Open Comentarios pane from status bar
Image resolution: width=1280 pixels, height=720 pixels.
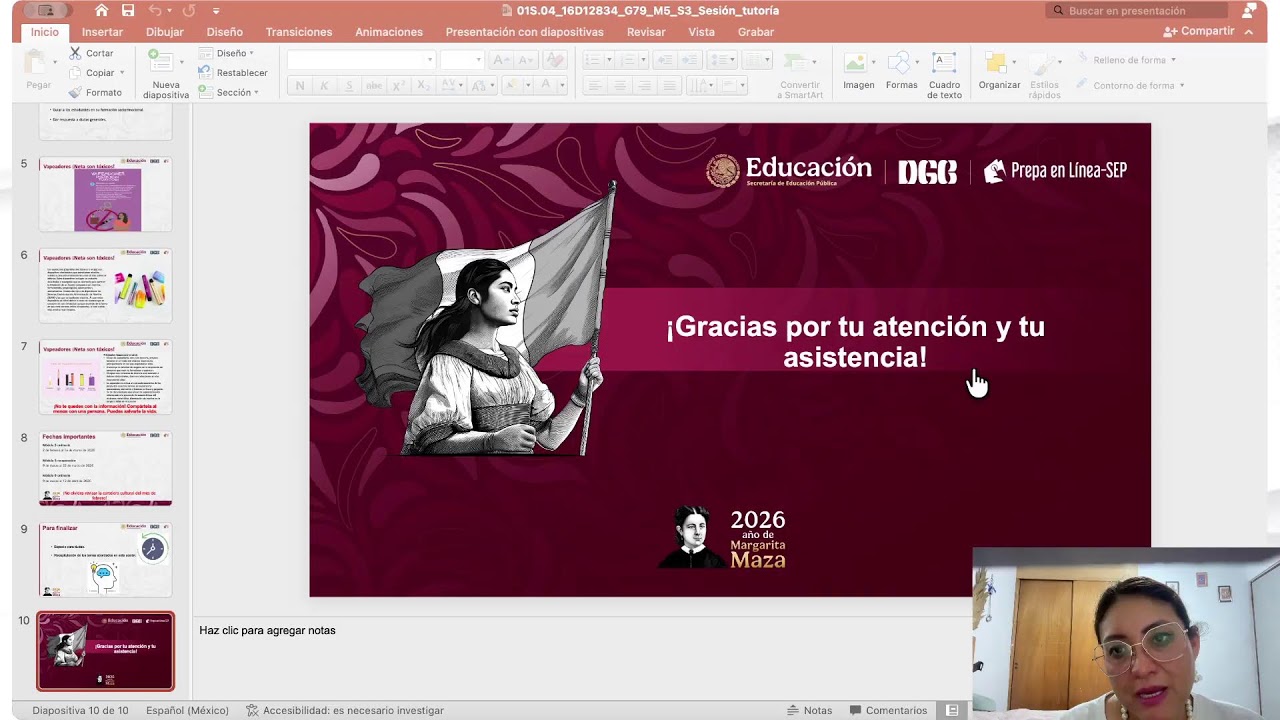coord(887,710)
